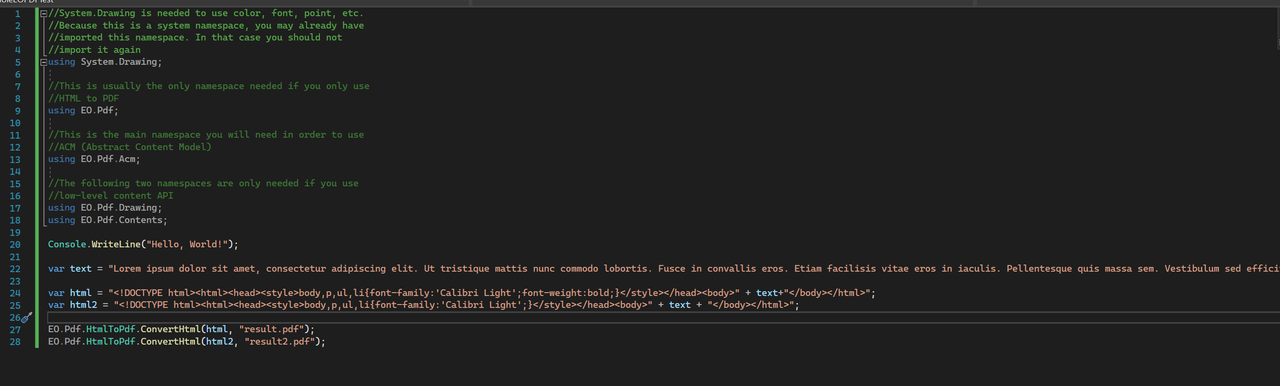Click the "using EO.Pdf.Contents;" statement
The image size is (1280, 386).
pos(108,220)
